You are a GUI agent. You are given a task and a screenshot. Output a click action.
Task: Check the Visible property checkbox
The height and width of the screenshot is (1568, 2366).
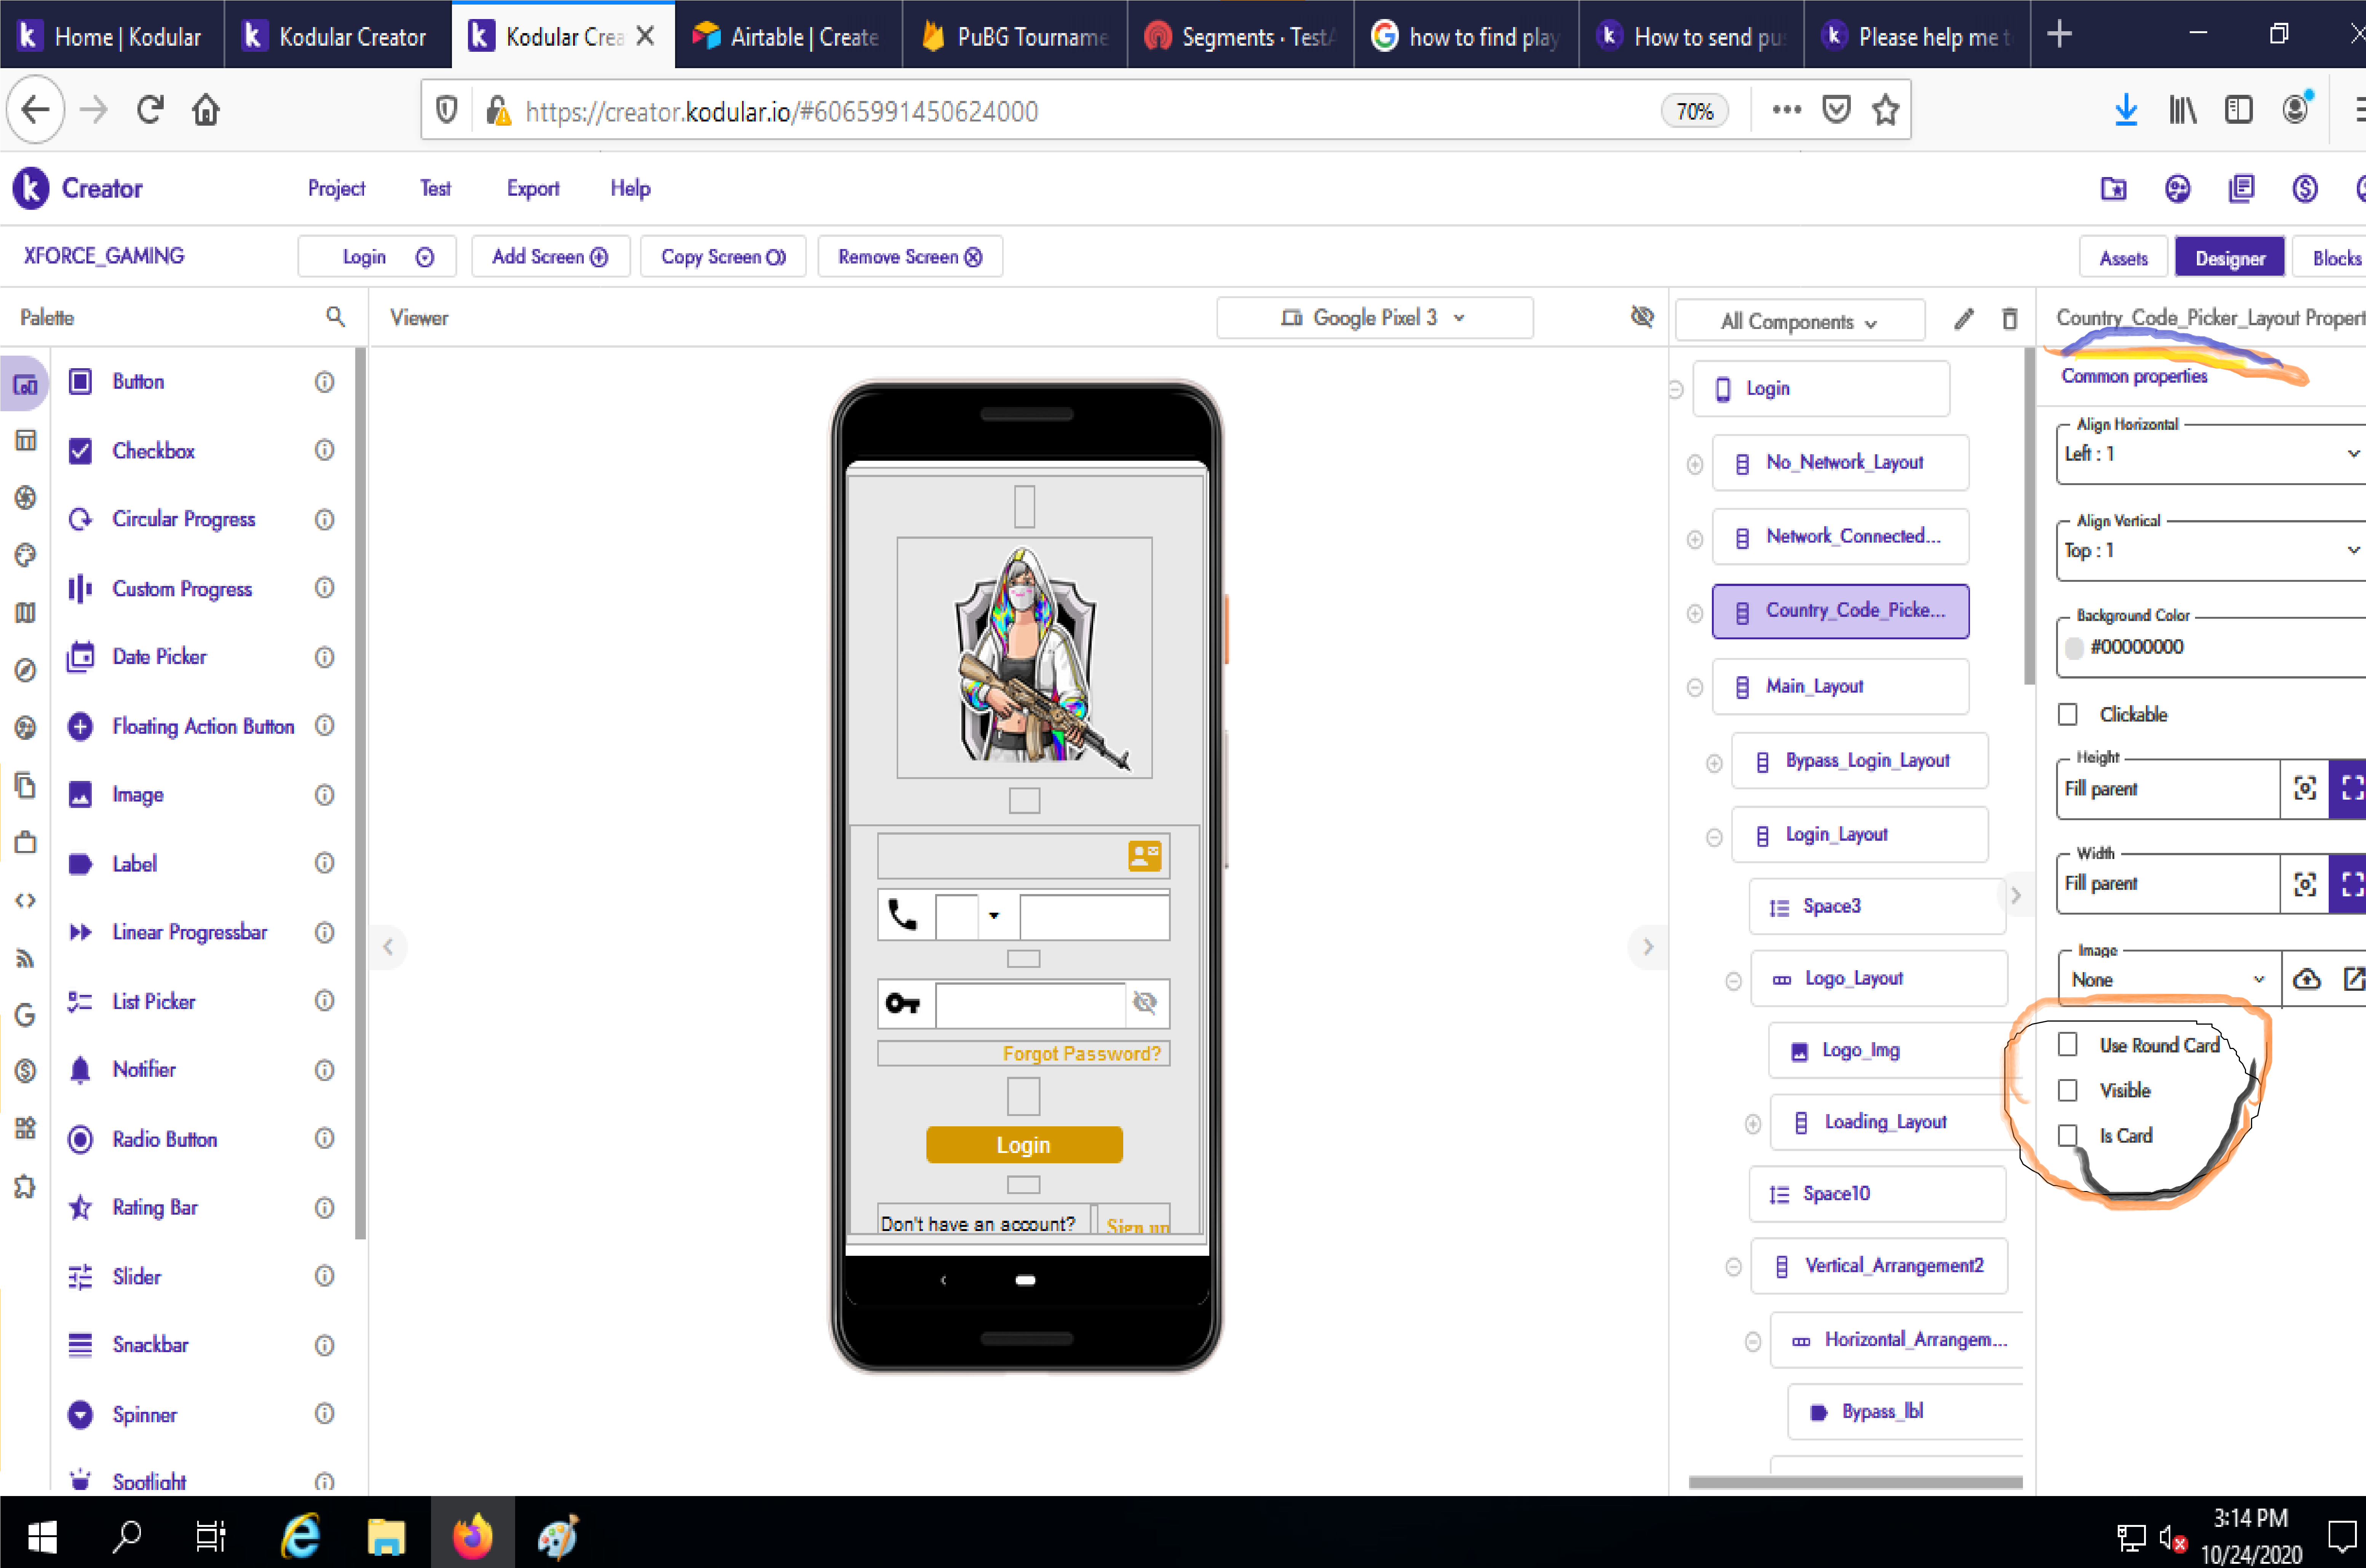(2068, 1090)
